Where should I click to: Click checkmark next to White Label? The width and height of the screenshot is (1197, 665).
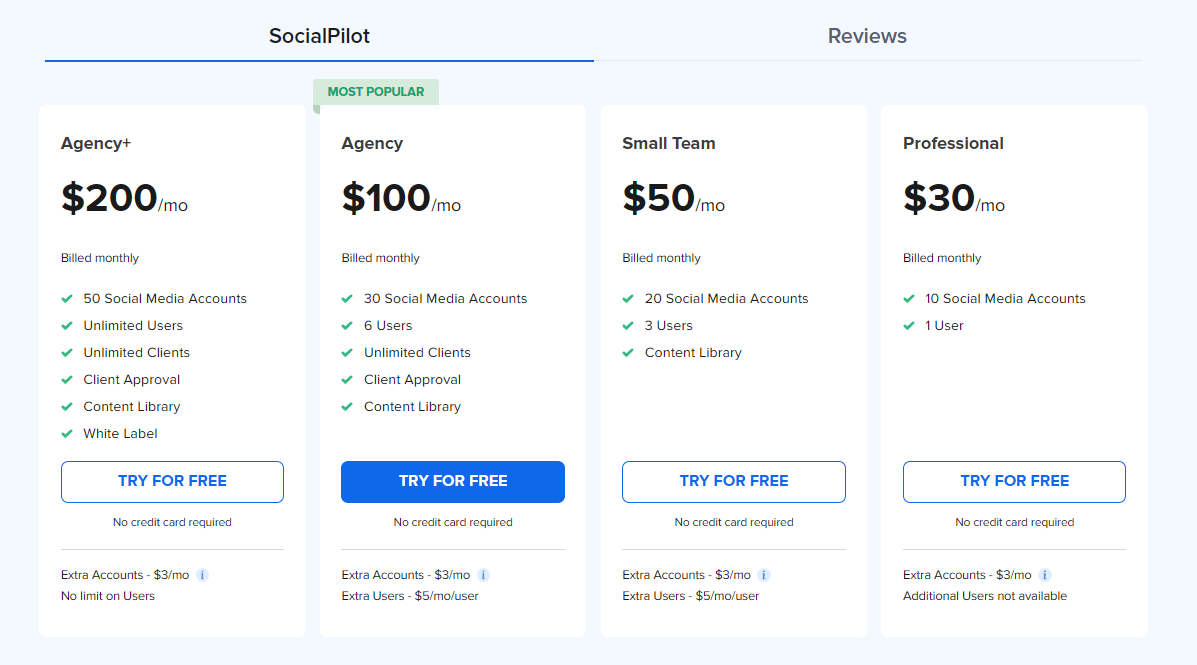tap(67, 434)
